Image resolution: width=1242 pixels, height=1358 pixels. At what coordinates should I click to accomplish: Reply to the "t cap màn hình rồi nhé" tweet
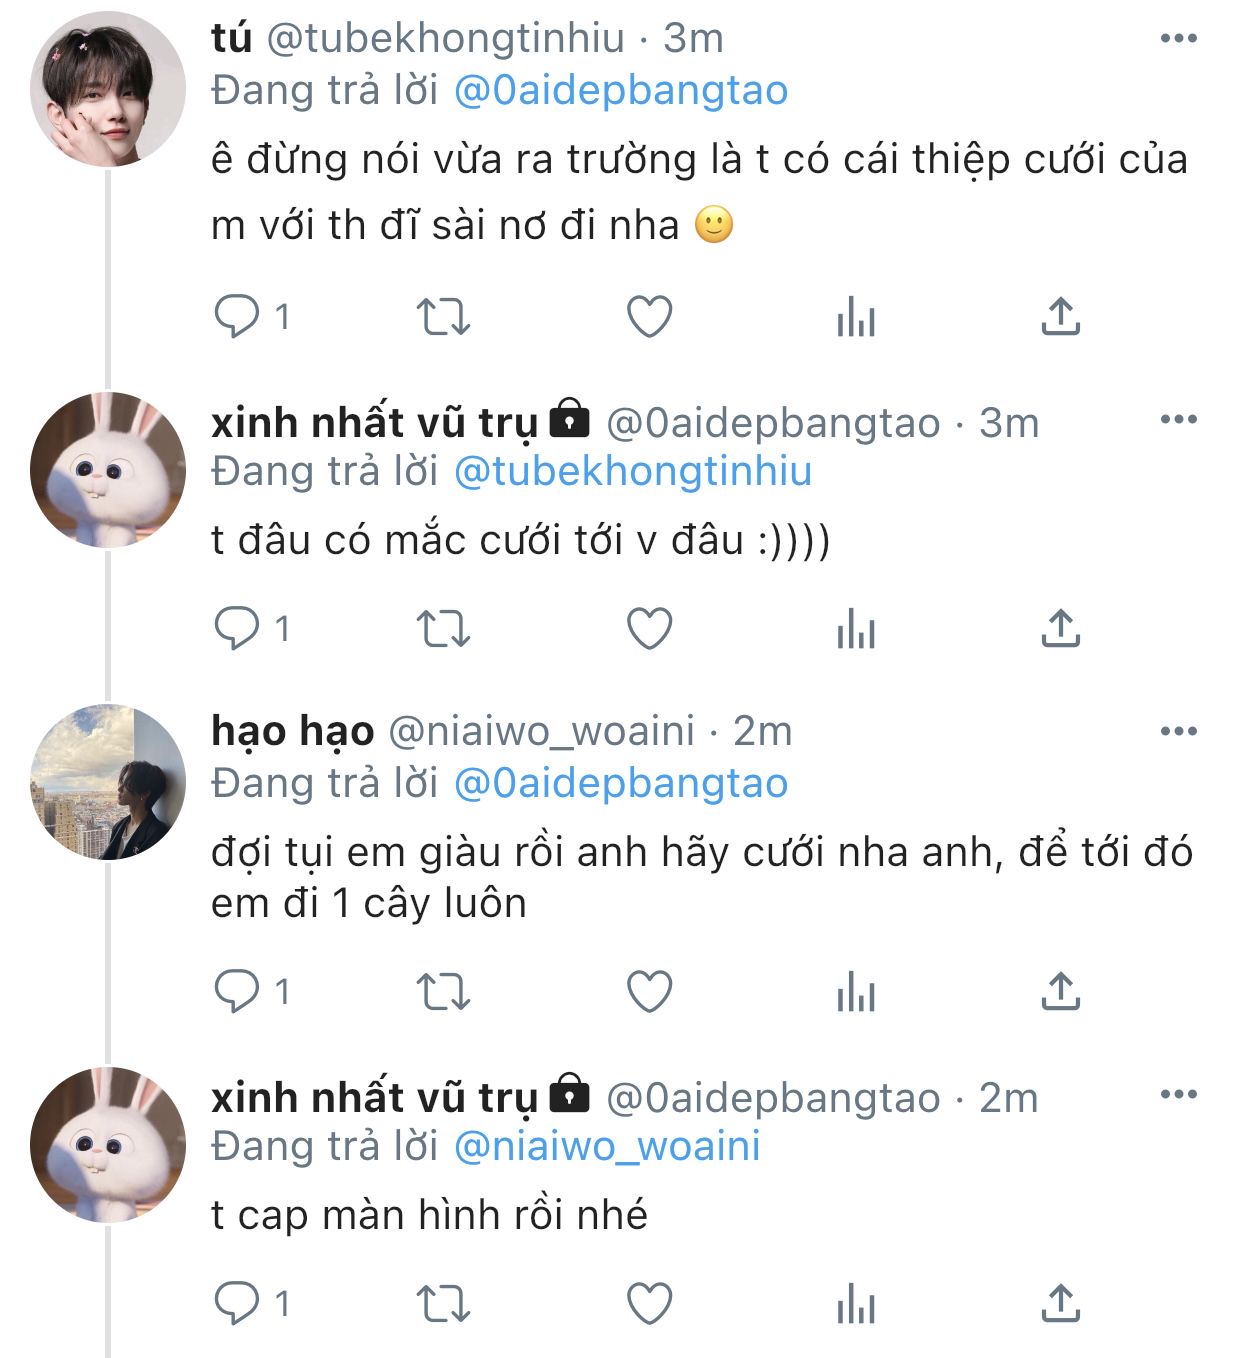point(238,1303)
